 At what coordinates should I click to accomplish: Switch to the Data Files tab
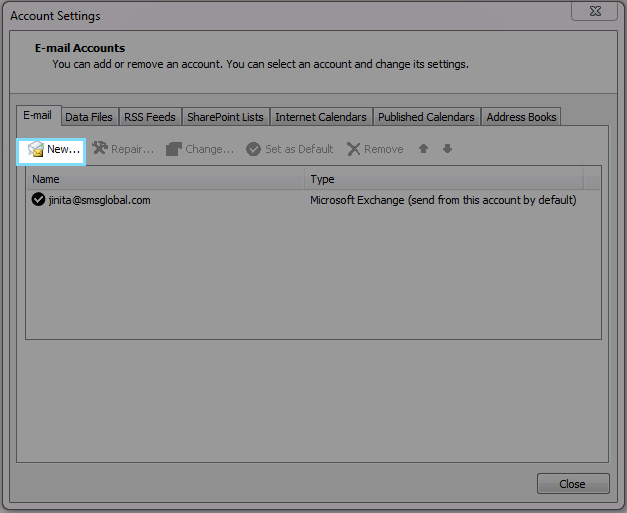tap(88, 117)
